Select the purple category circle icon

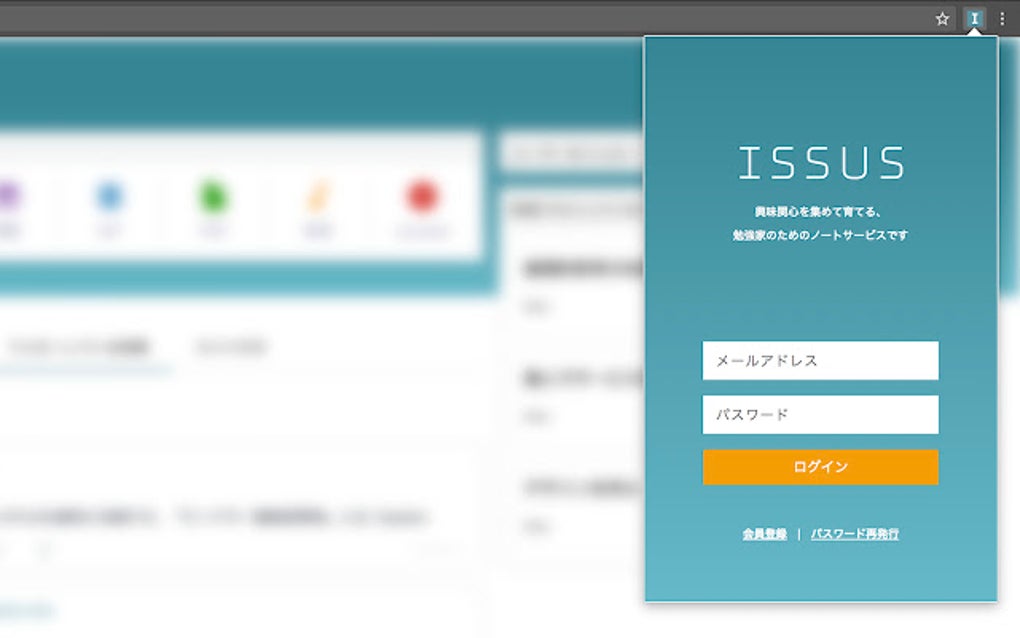[12, 192]
